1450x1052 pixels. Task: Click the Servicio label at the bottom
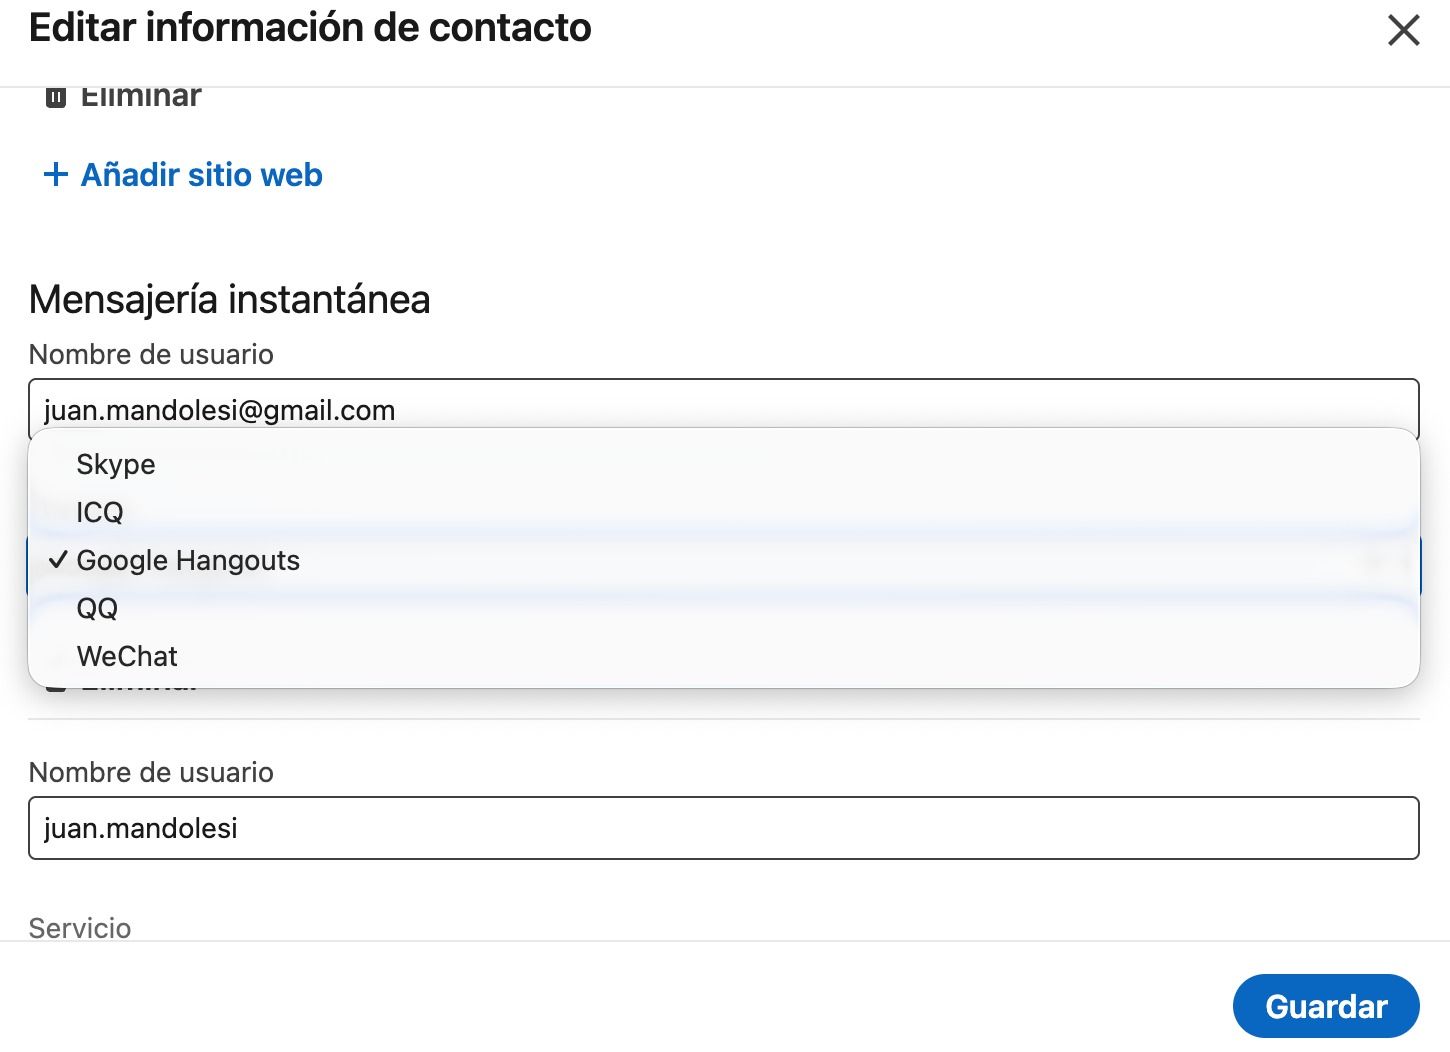tap(80, 928)
